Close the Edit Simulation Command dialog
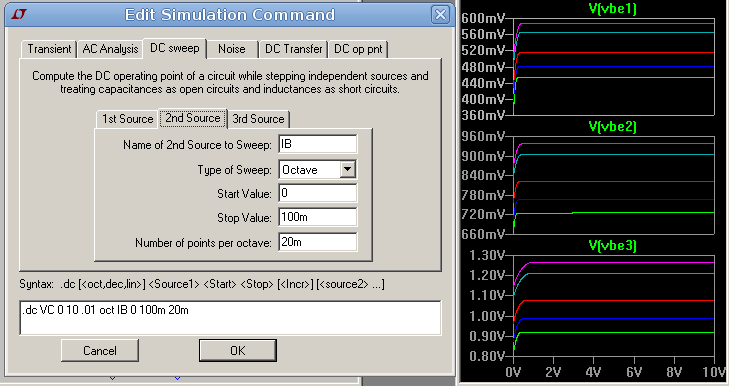The image size is (729, 386). 440,15
